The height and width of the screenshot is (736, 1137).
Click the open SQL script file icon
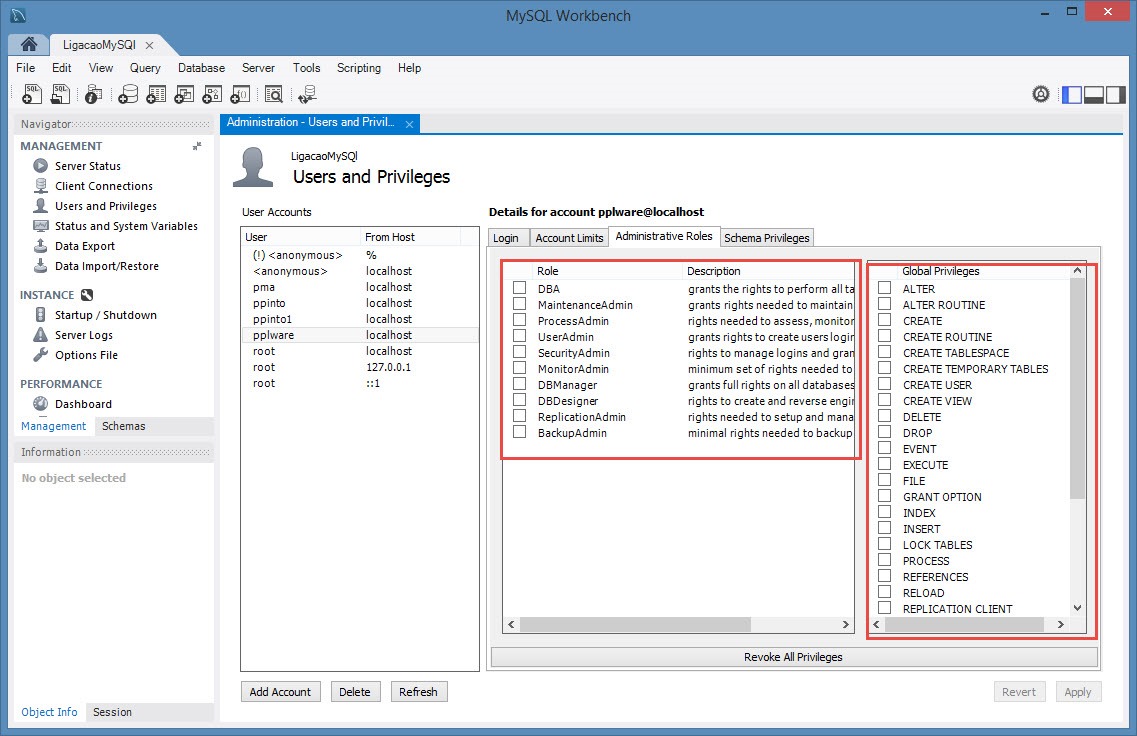(x=61, y=94)
